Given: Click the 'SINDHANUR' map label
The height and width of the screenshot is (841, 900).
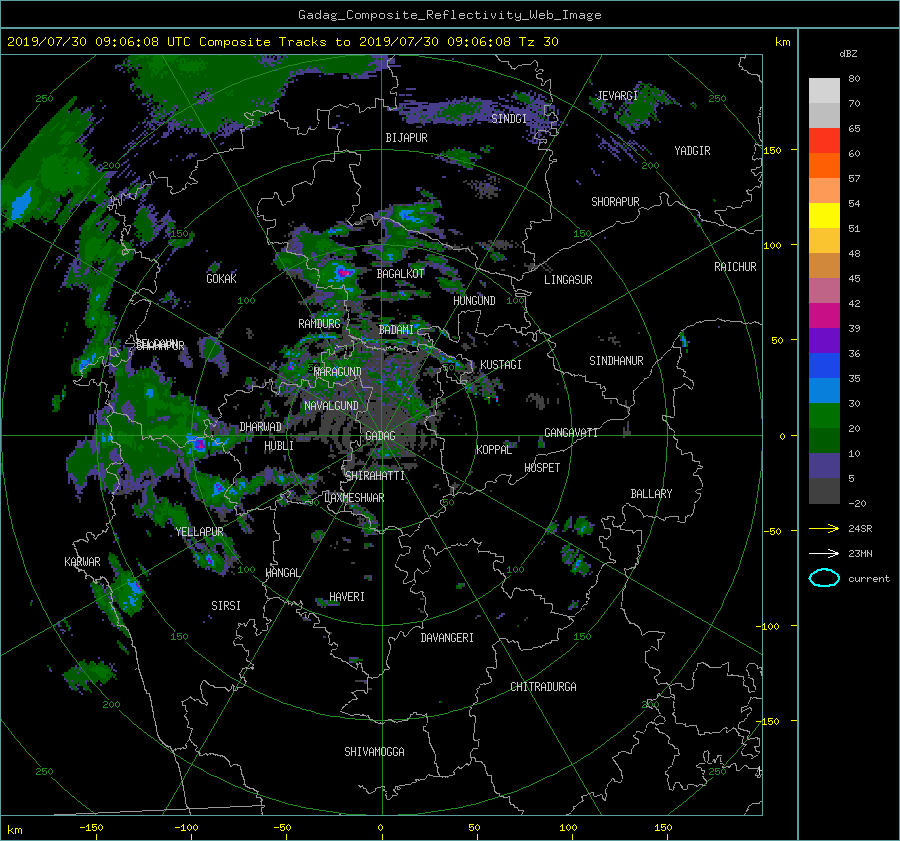Looking at the screenshot, I should coord(616,361).
